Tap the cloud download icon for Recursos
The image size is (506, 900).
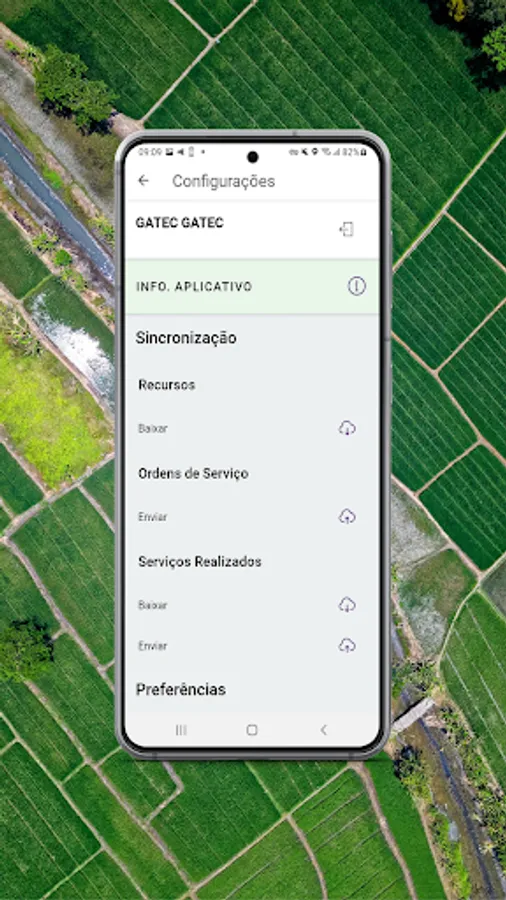coord(347,428)
